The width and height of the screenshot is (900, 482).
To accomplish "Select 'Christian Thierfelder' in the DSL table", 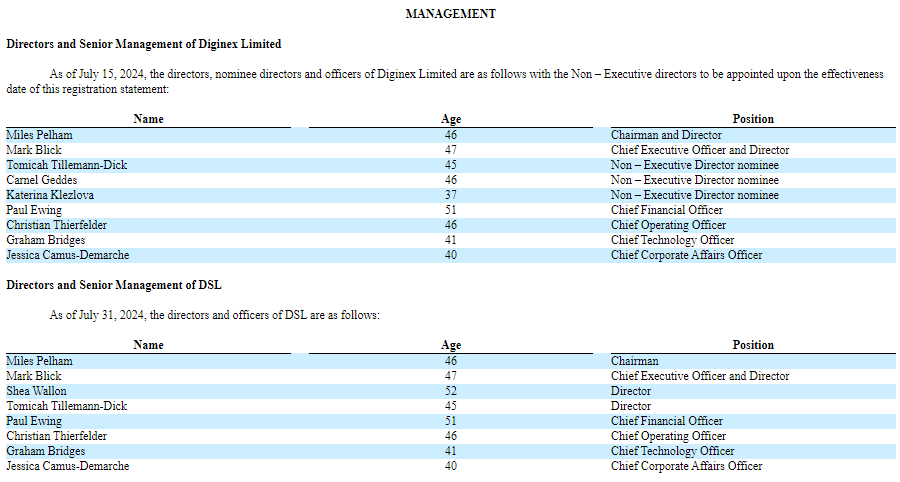I will coord(57,436).
